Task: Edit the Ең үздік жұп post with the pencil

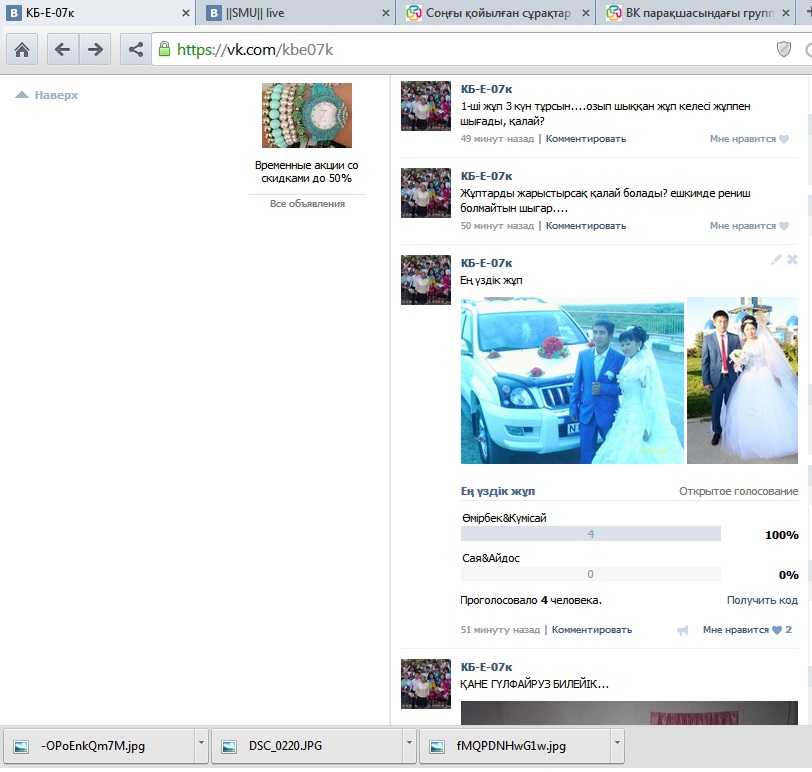Action: pyautogui.click(x=776, y=260)
